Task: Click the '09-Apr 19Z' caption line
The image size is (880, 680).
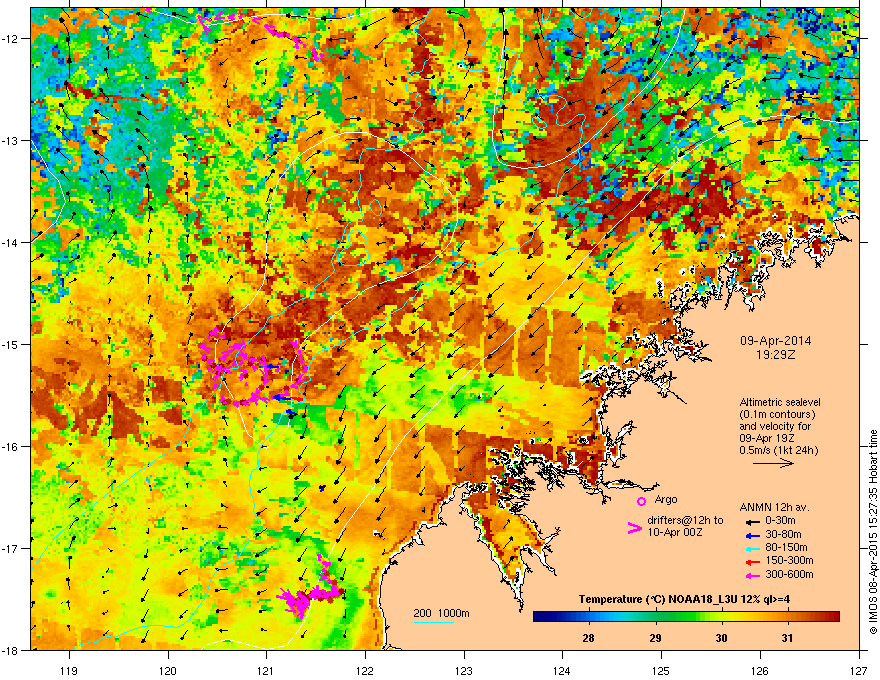Action: (767, 438)
